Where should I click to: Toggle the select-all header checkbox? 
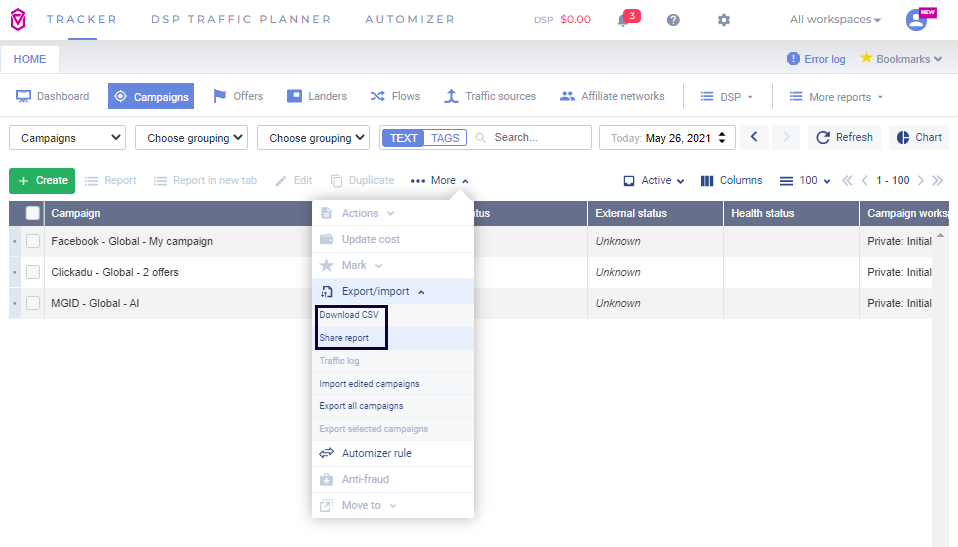pos(33,213)
